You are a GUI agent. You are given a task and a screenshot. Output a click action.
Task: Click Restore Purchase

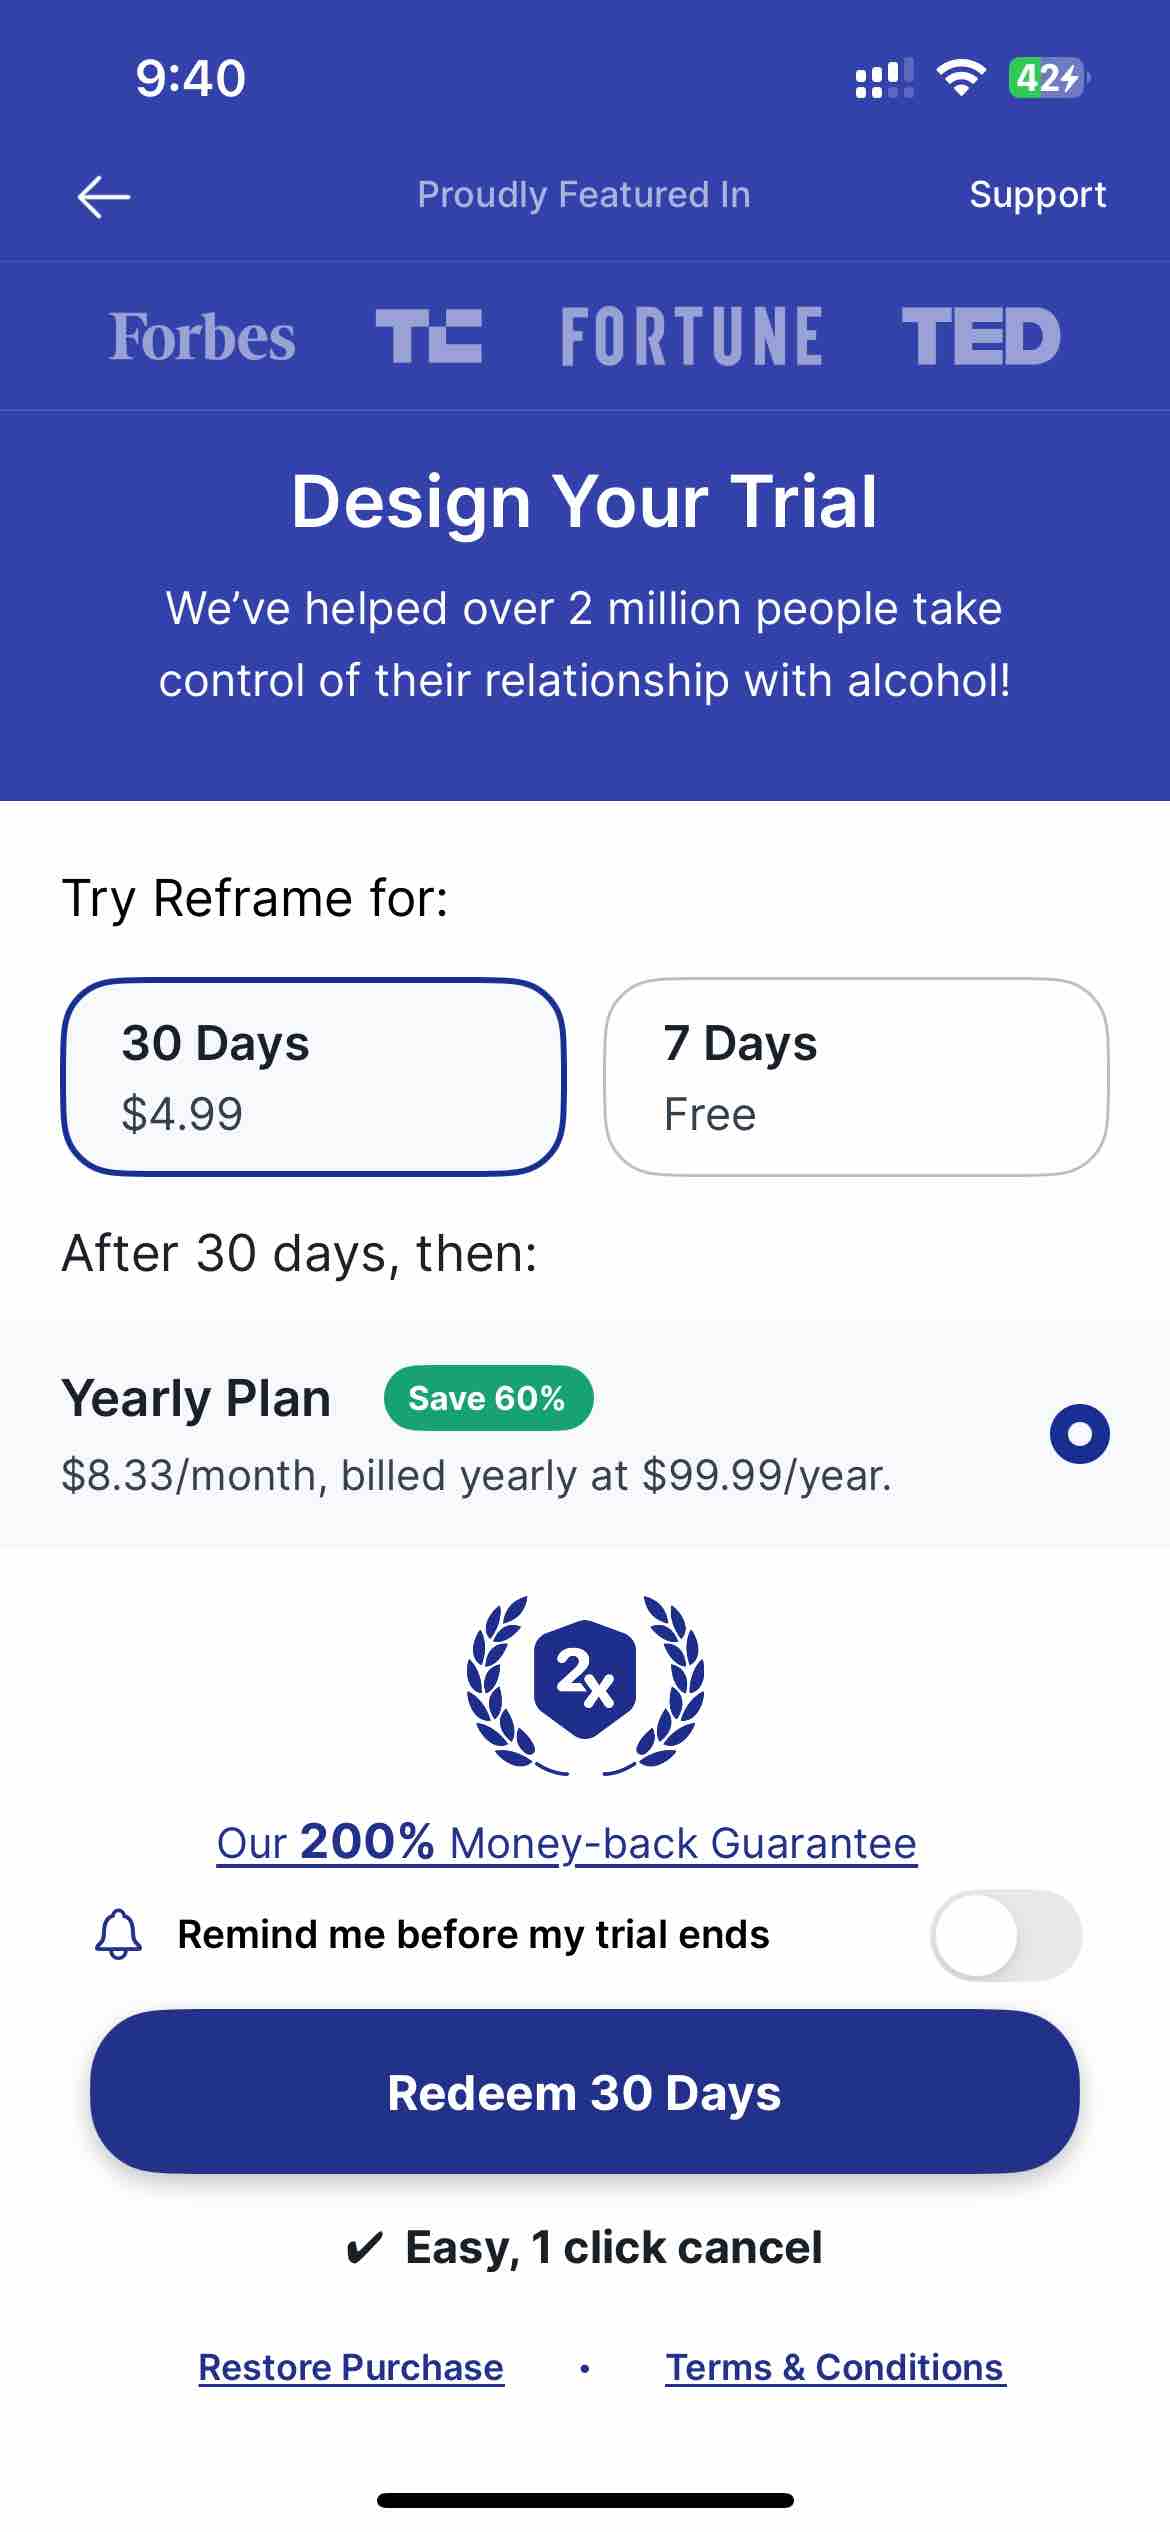pos(351,2368)
